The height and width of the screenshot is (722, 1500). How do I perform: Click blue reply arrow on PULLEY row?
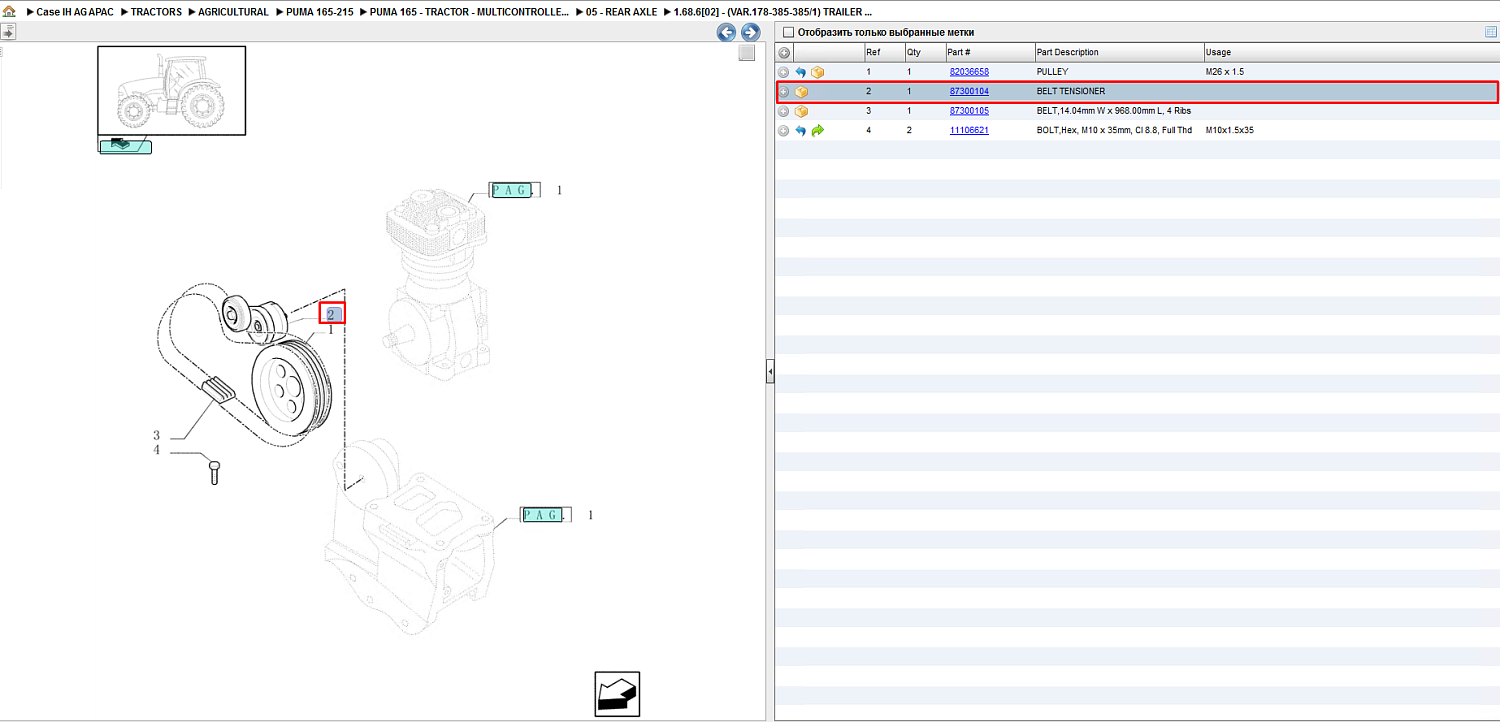(800, 72)
